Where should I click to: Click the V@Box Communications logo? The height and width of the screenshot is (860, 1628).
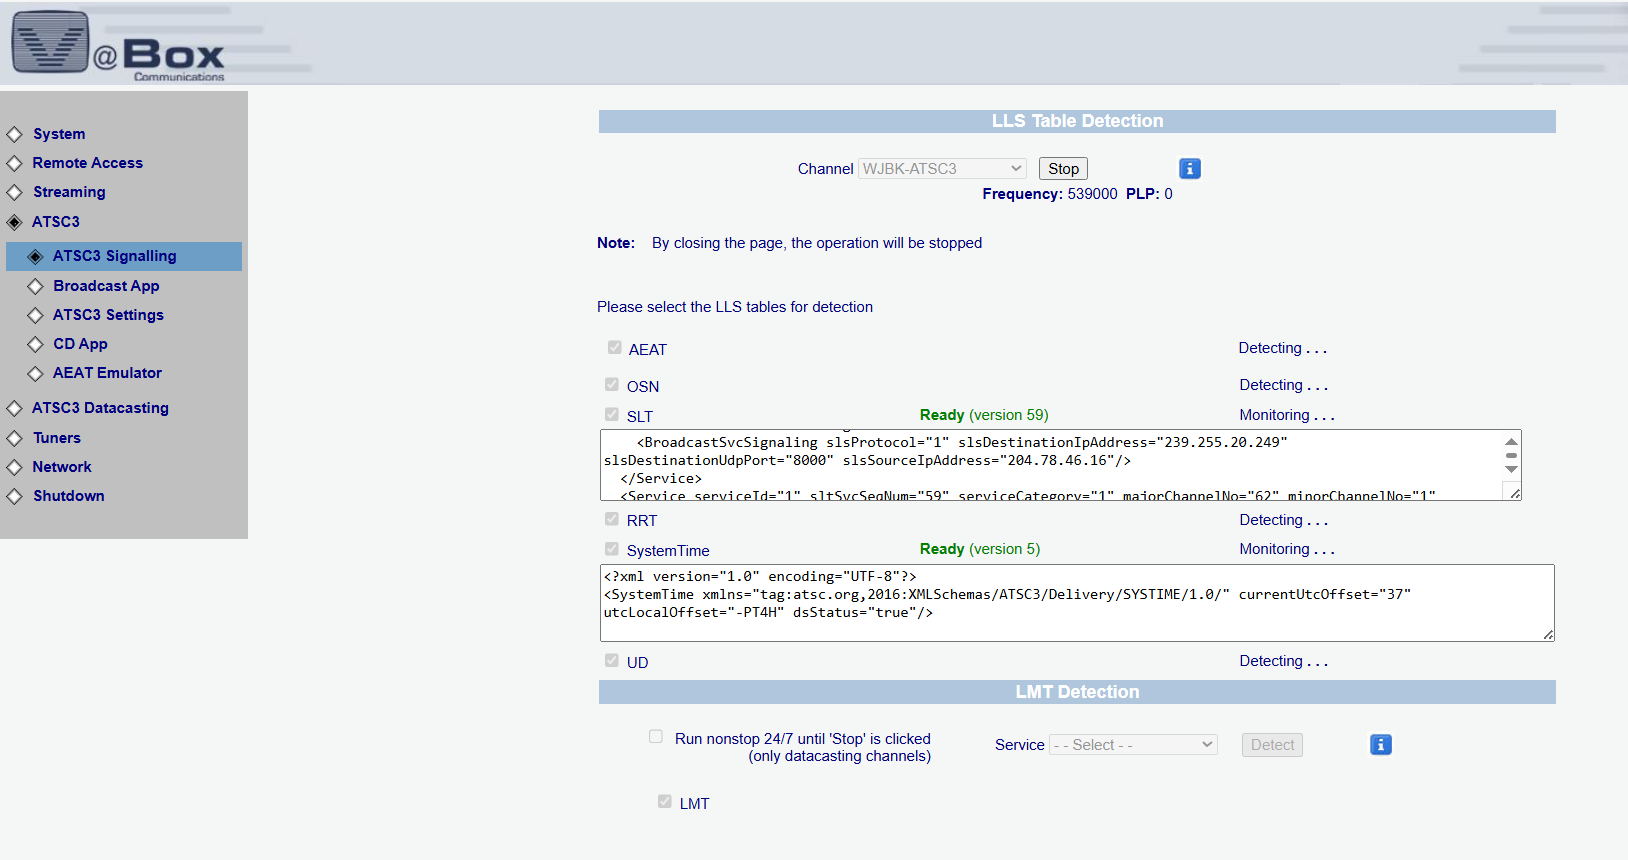(x=118, y=46)
